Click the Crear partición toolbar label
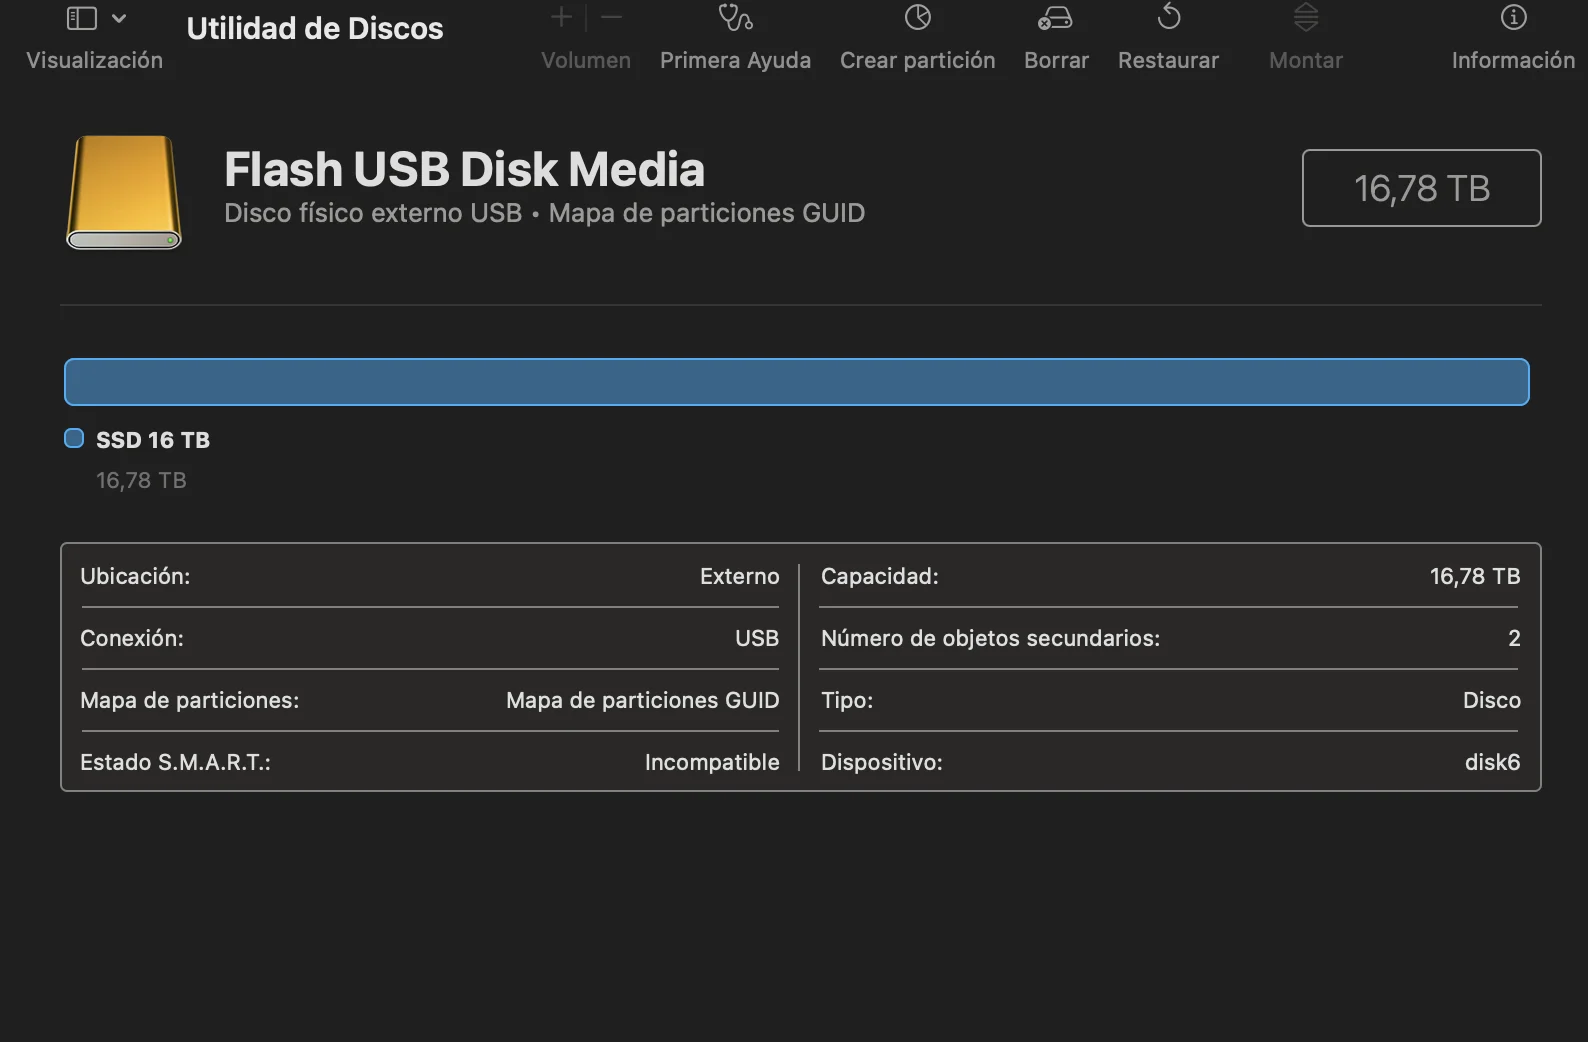Screen dimensions: 1588x1042 point(917,60)
